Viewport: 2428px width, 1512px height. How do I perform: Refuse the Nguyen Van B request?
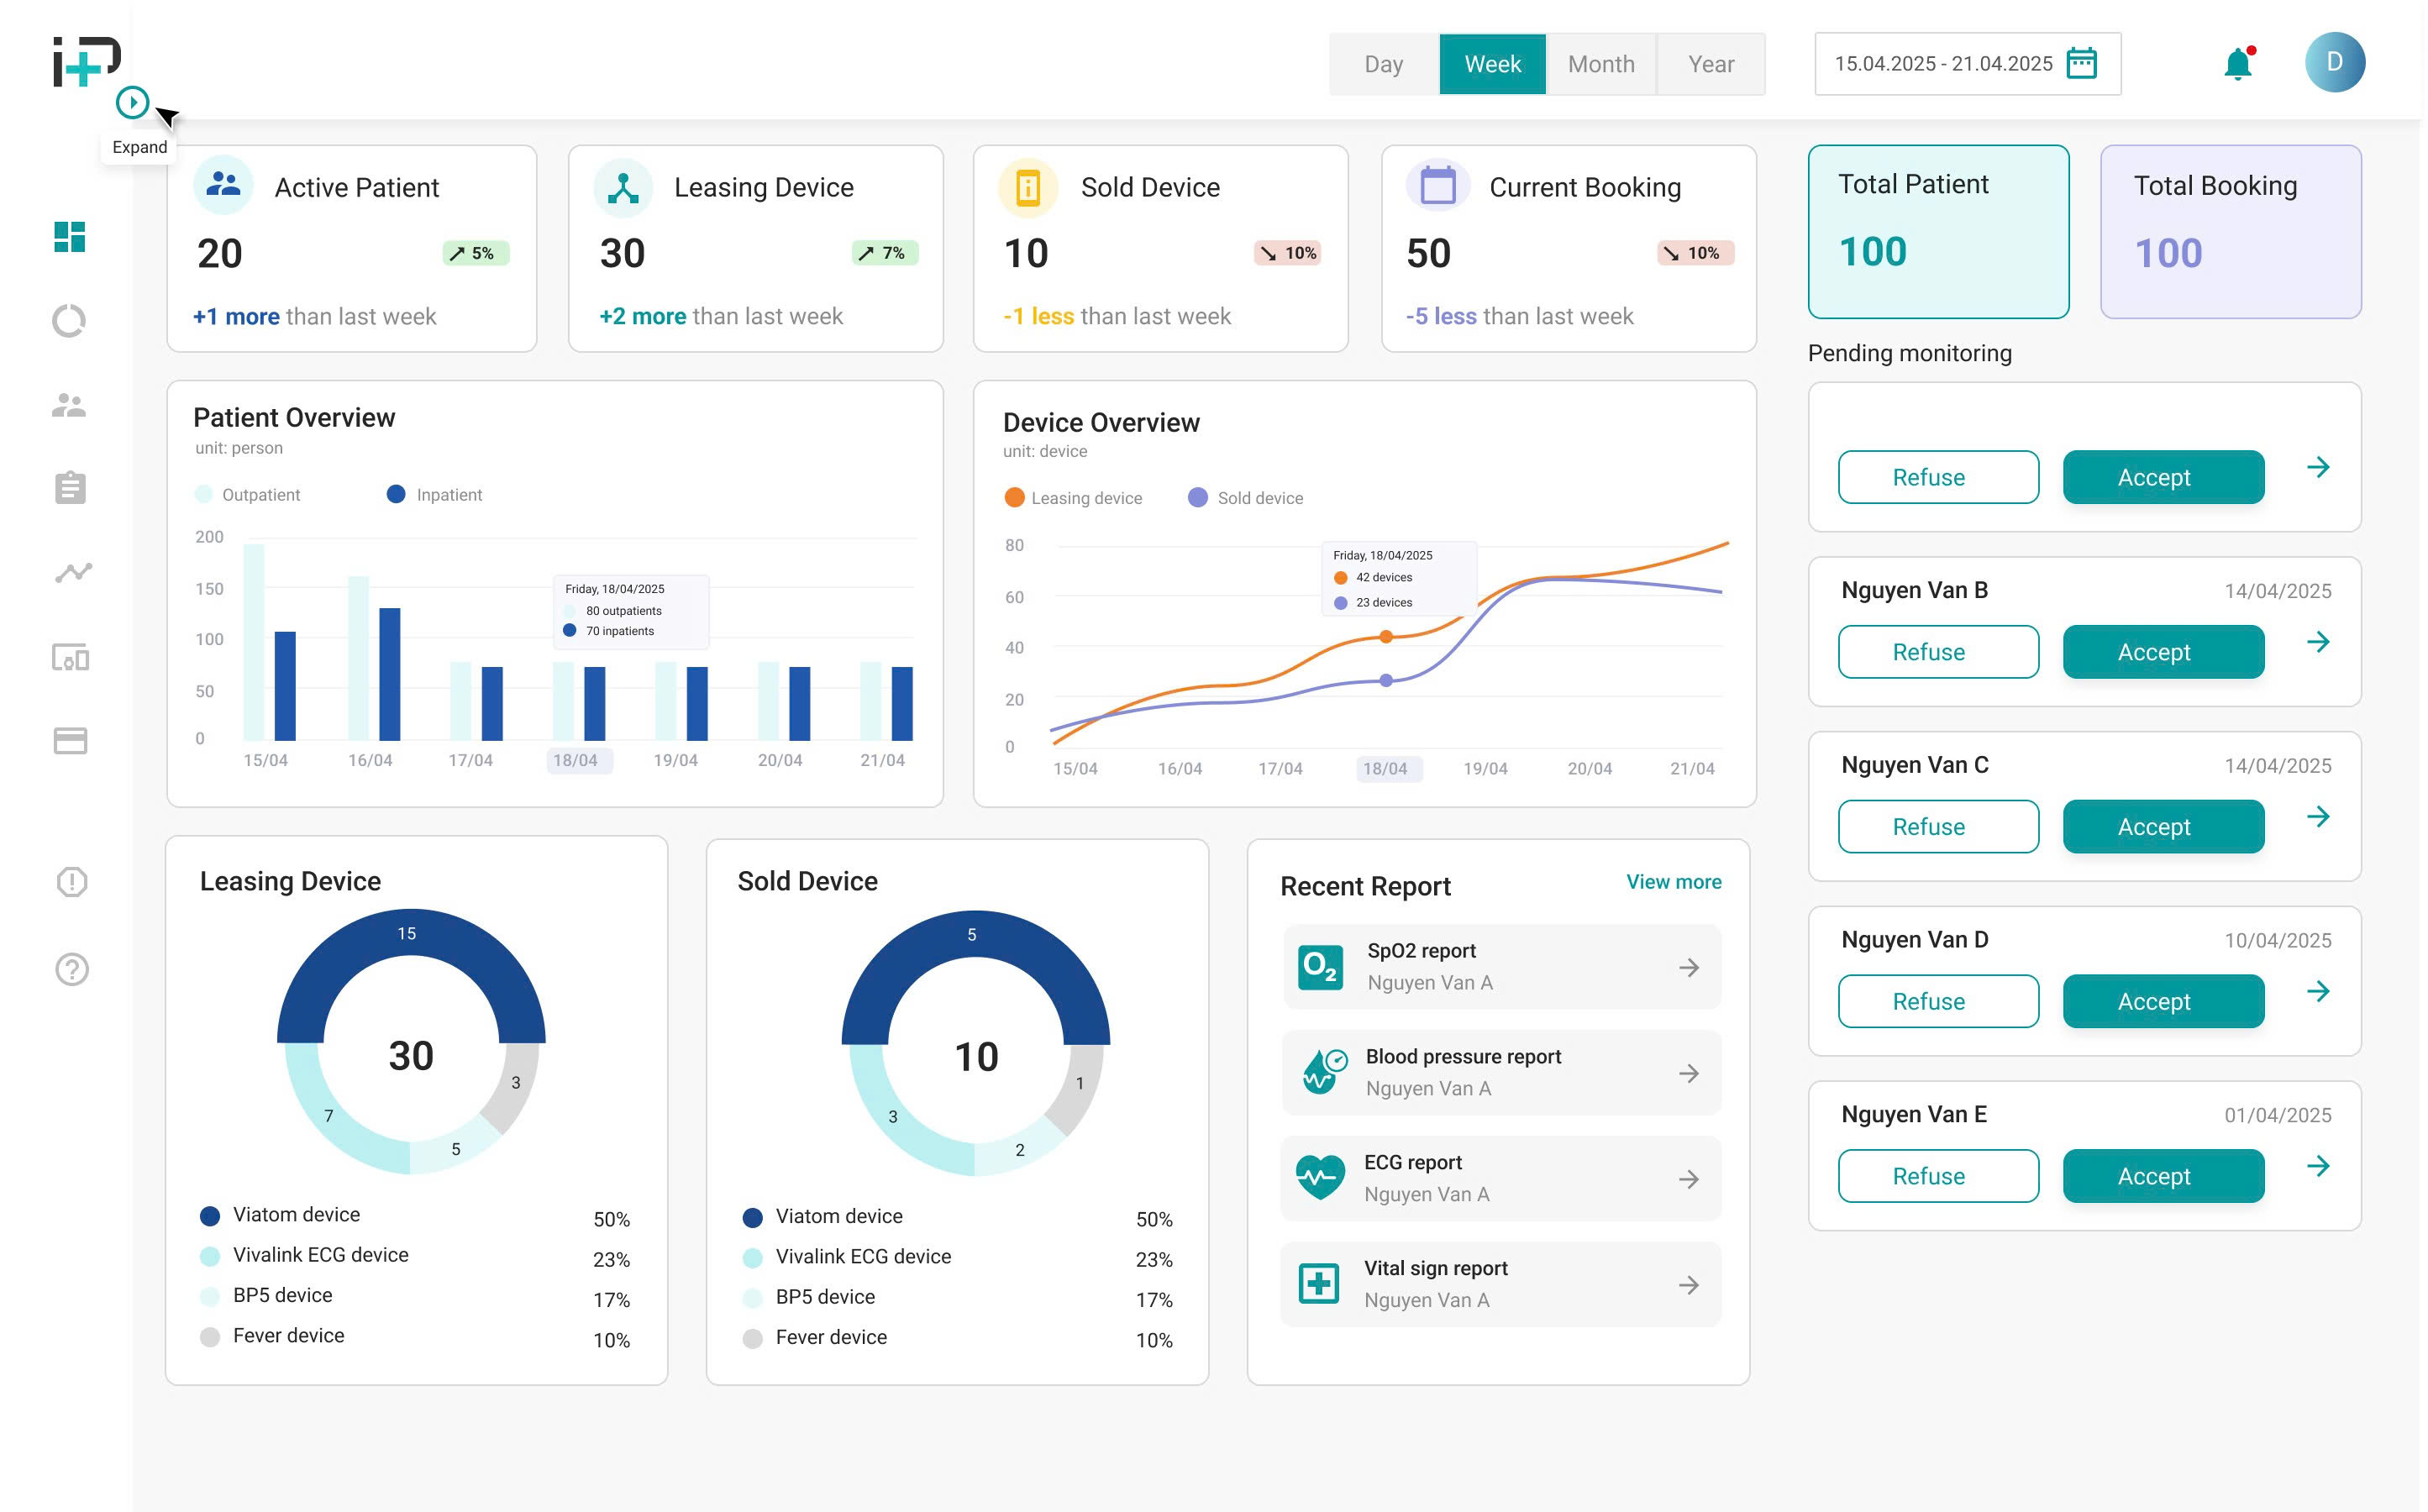pos(1938,652)
